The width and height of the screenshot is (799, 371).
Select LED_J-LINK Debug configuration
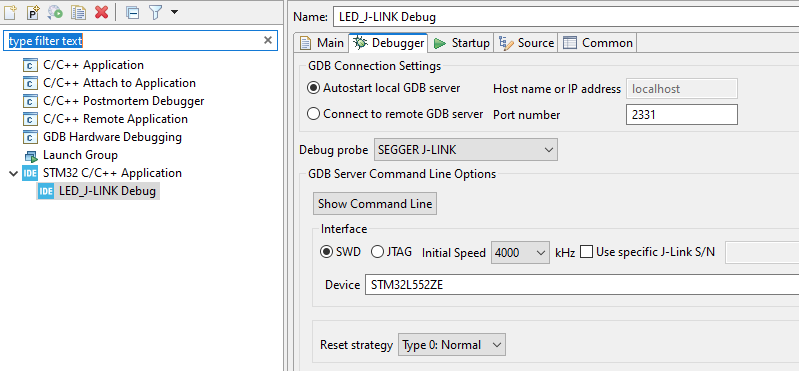(108, 192)
